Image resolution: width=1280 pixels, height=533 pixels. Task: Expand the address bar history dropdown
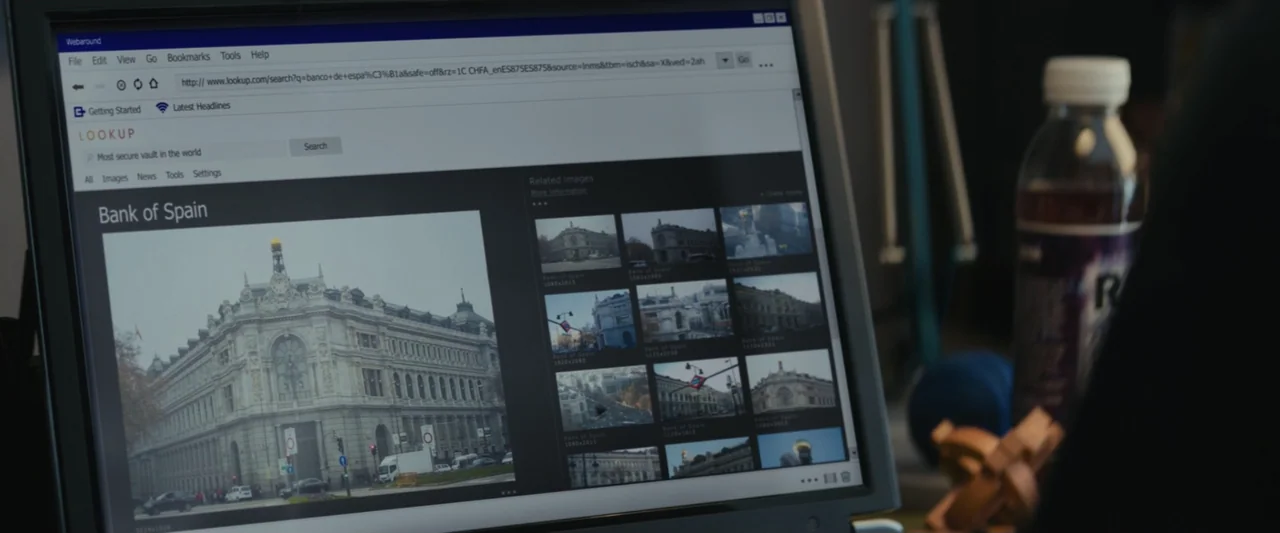(725, 60)
